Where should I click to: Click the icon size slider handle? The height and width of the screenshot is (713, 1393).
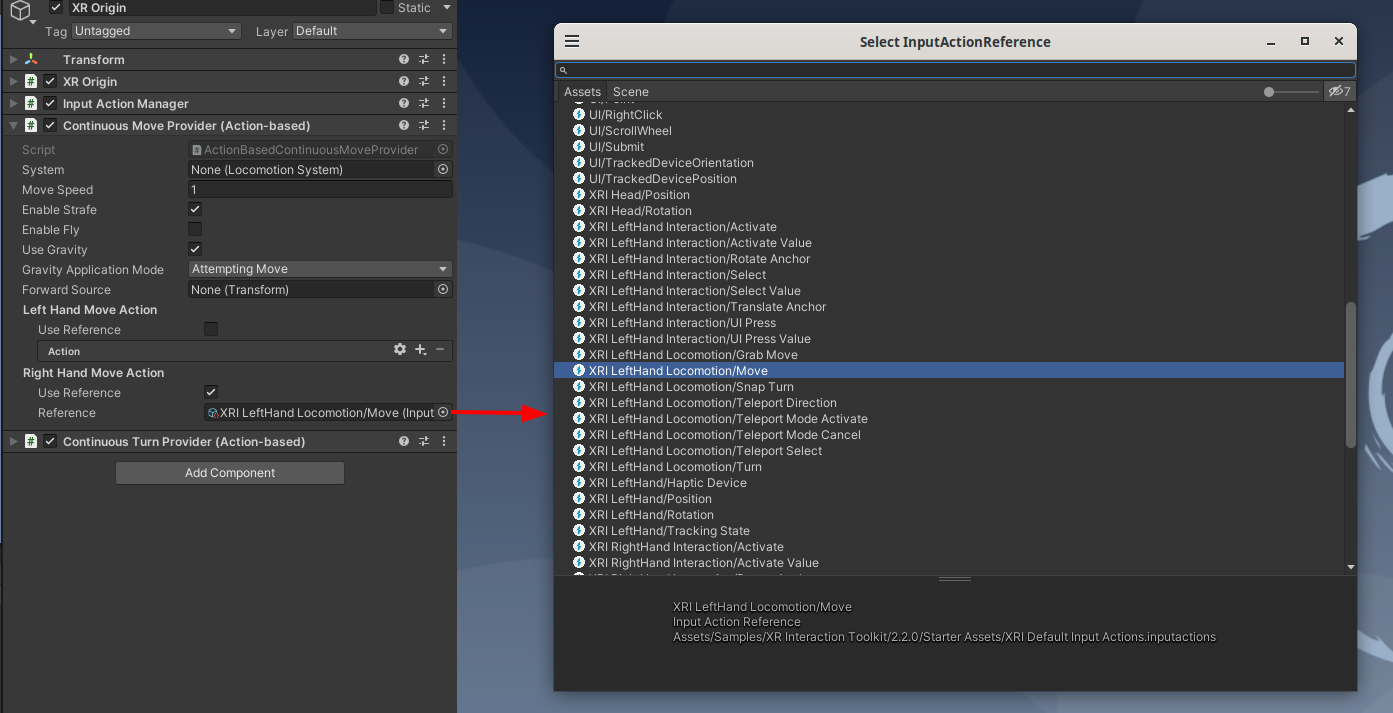pyautogui.click(x=1269, y=92)
